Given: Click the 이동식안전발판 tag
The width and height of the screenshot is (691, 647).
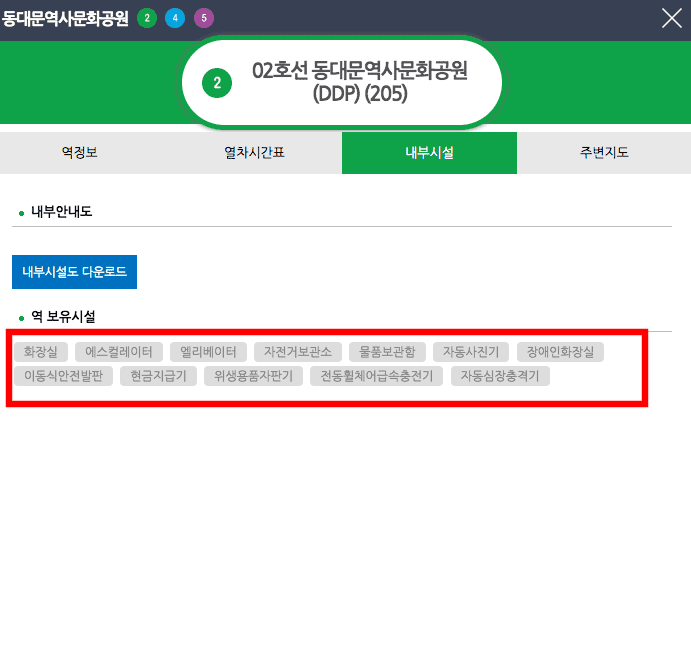Looking at the screenshot, I should [63, 376].
